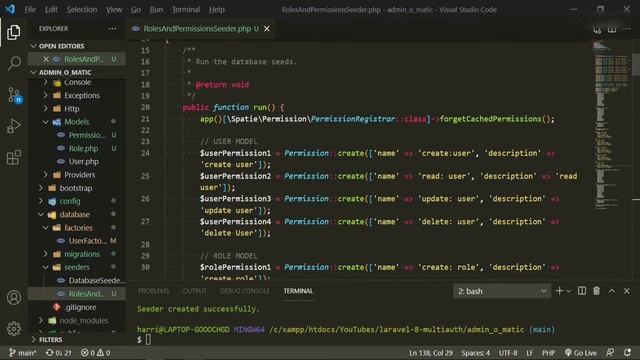Open Manage settings gear
Viewport: 640px width, 360px height.
tap(13, 329)
